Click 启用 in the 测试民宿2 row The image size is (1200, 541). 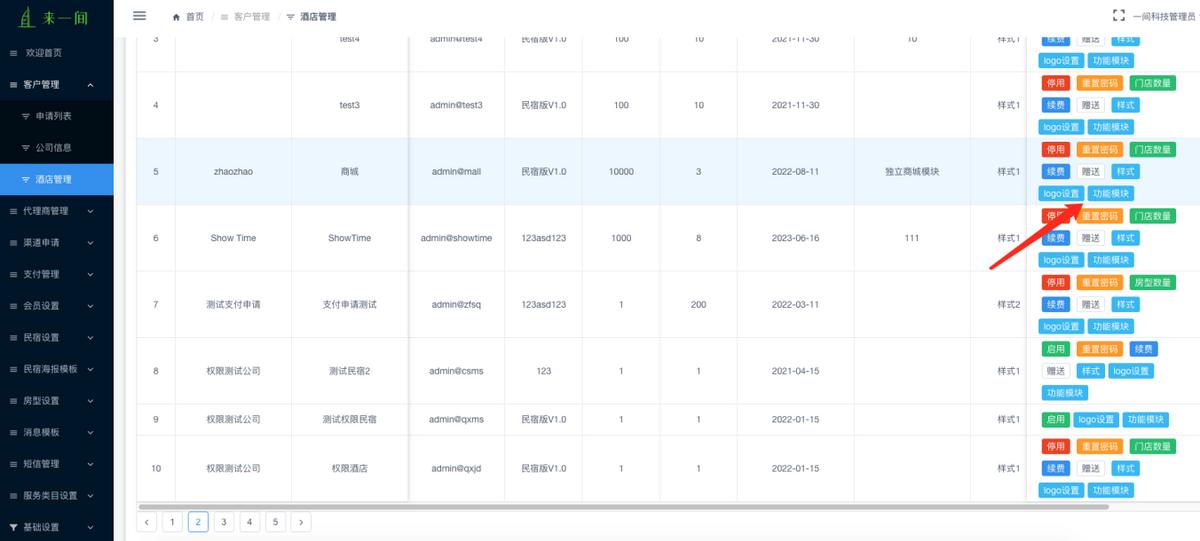click(1055, 349)
